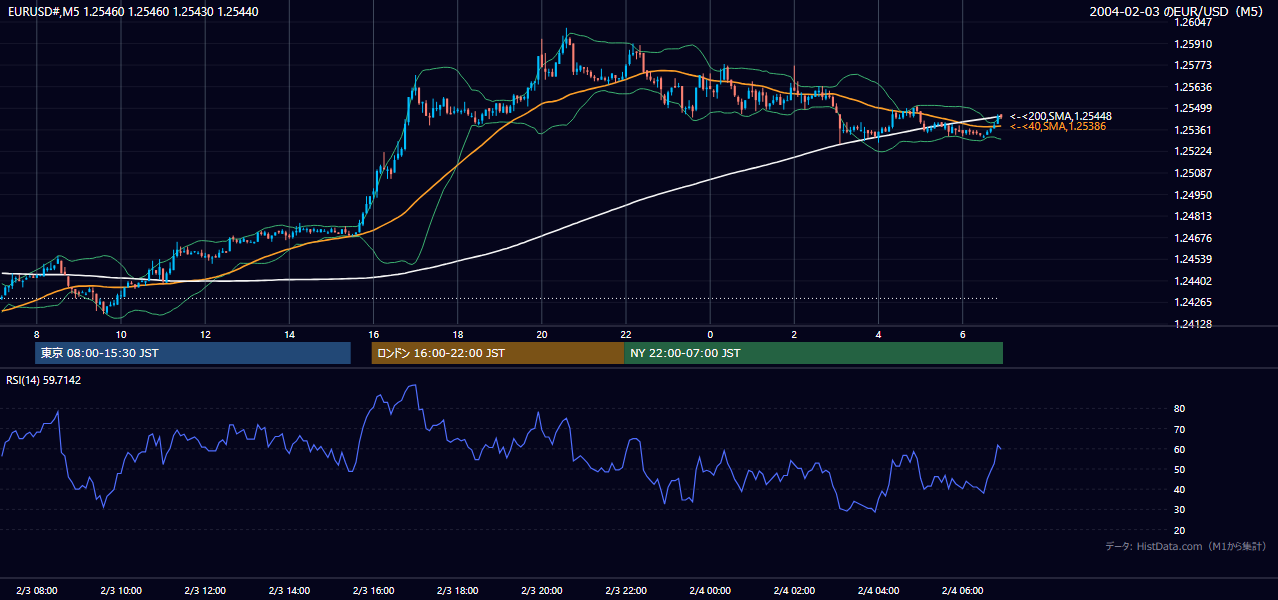Click hour label 16 under the price chart

point(373,334)
